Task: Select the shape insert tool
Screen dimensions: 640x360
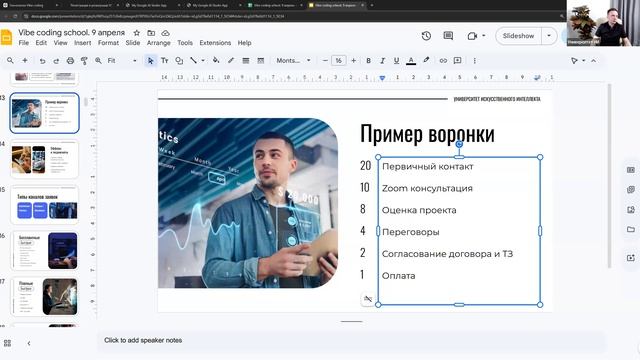Action: pos(179,60)
